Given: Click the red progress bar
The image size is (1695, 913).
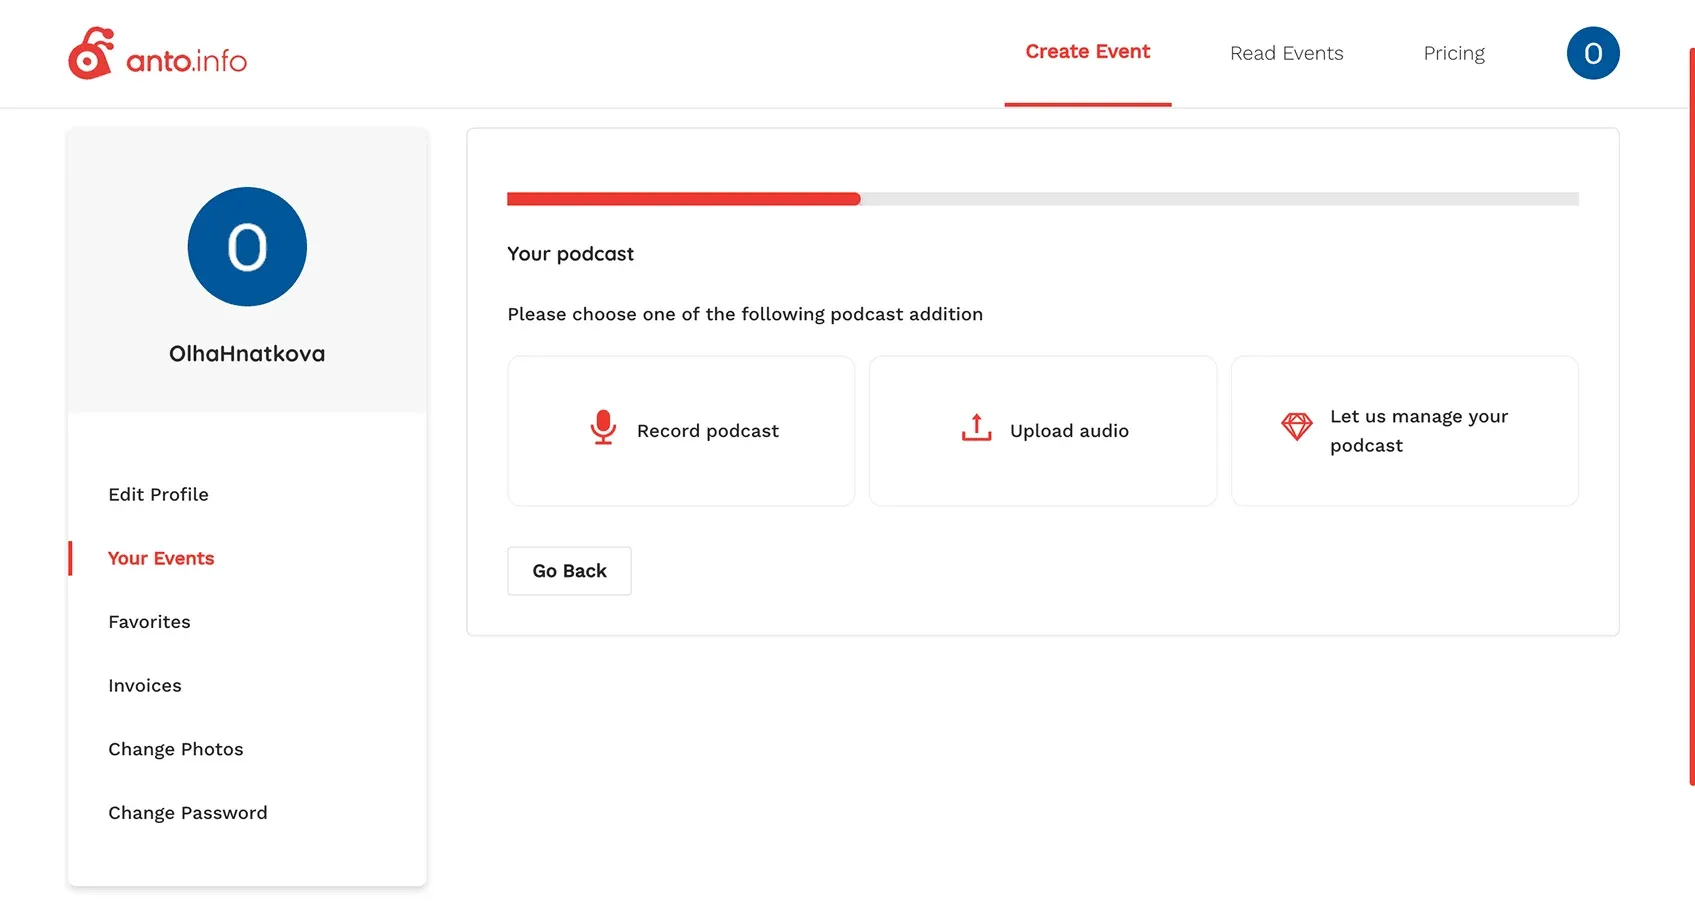Looking at the screenshot, I should coord(683,199).
